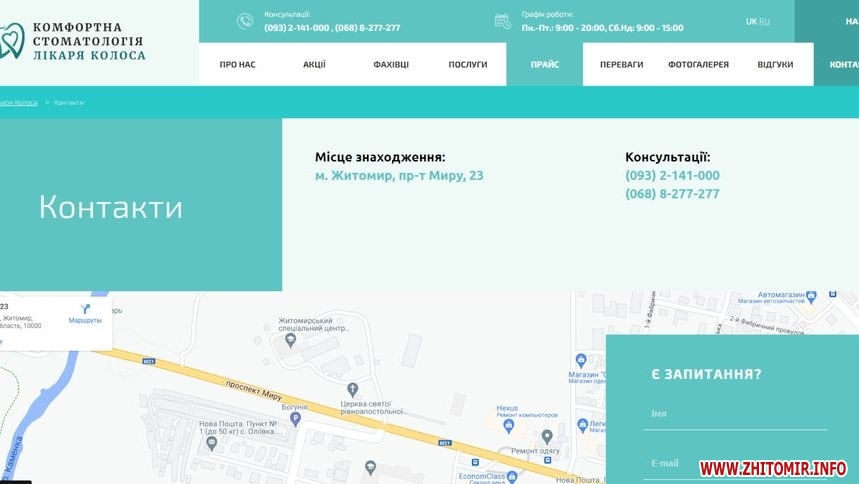Click the work schedule calendar icon
Viewport: 859px width, 484px height.
tap(503, 21)
